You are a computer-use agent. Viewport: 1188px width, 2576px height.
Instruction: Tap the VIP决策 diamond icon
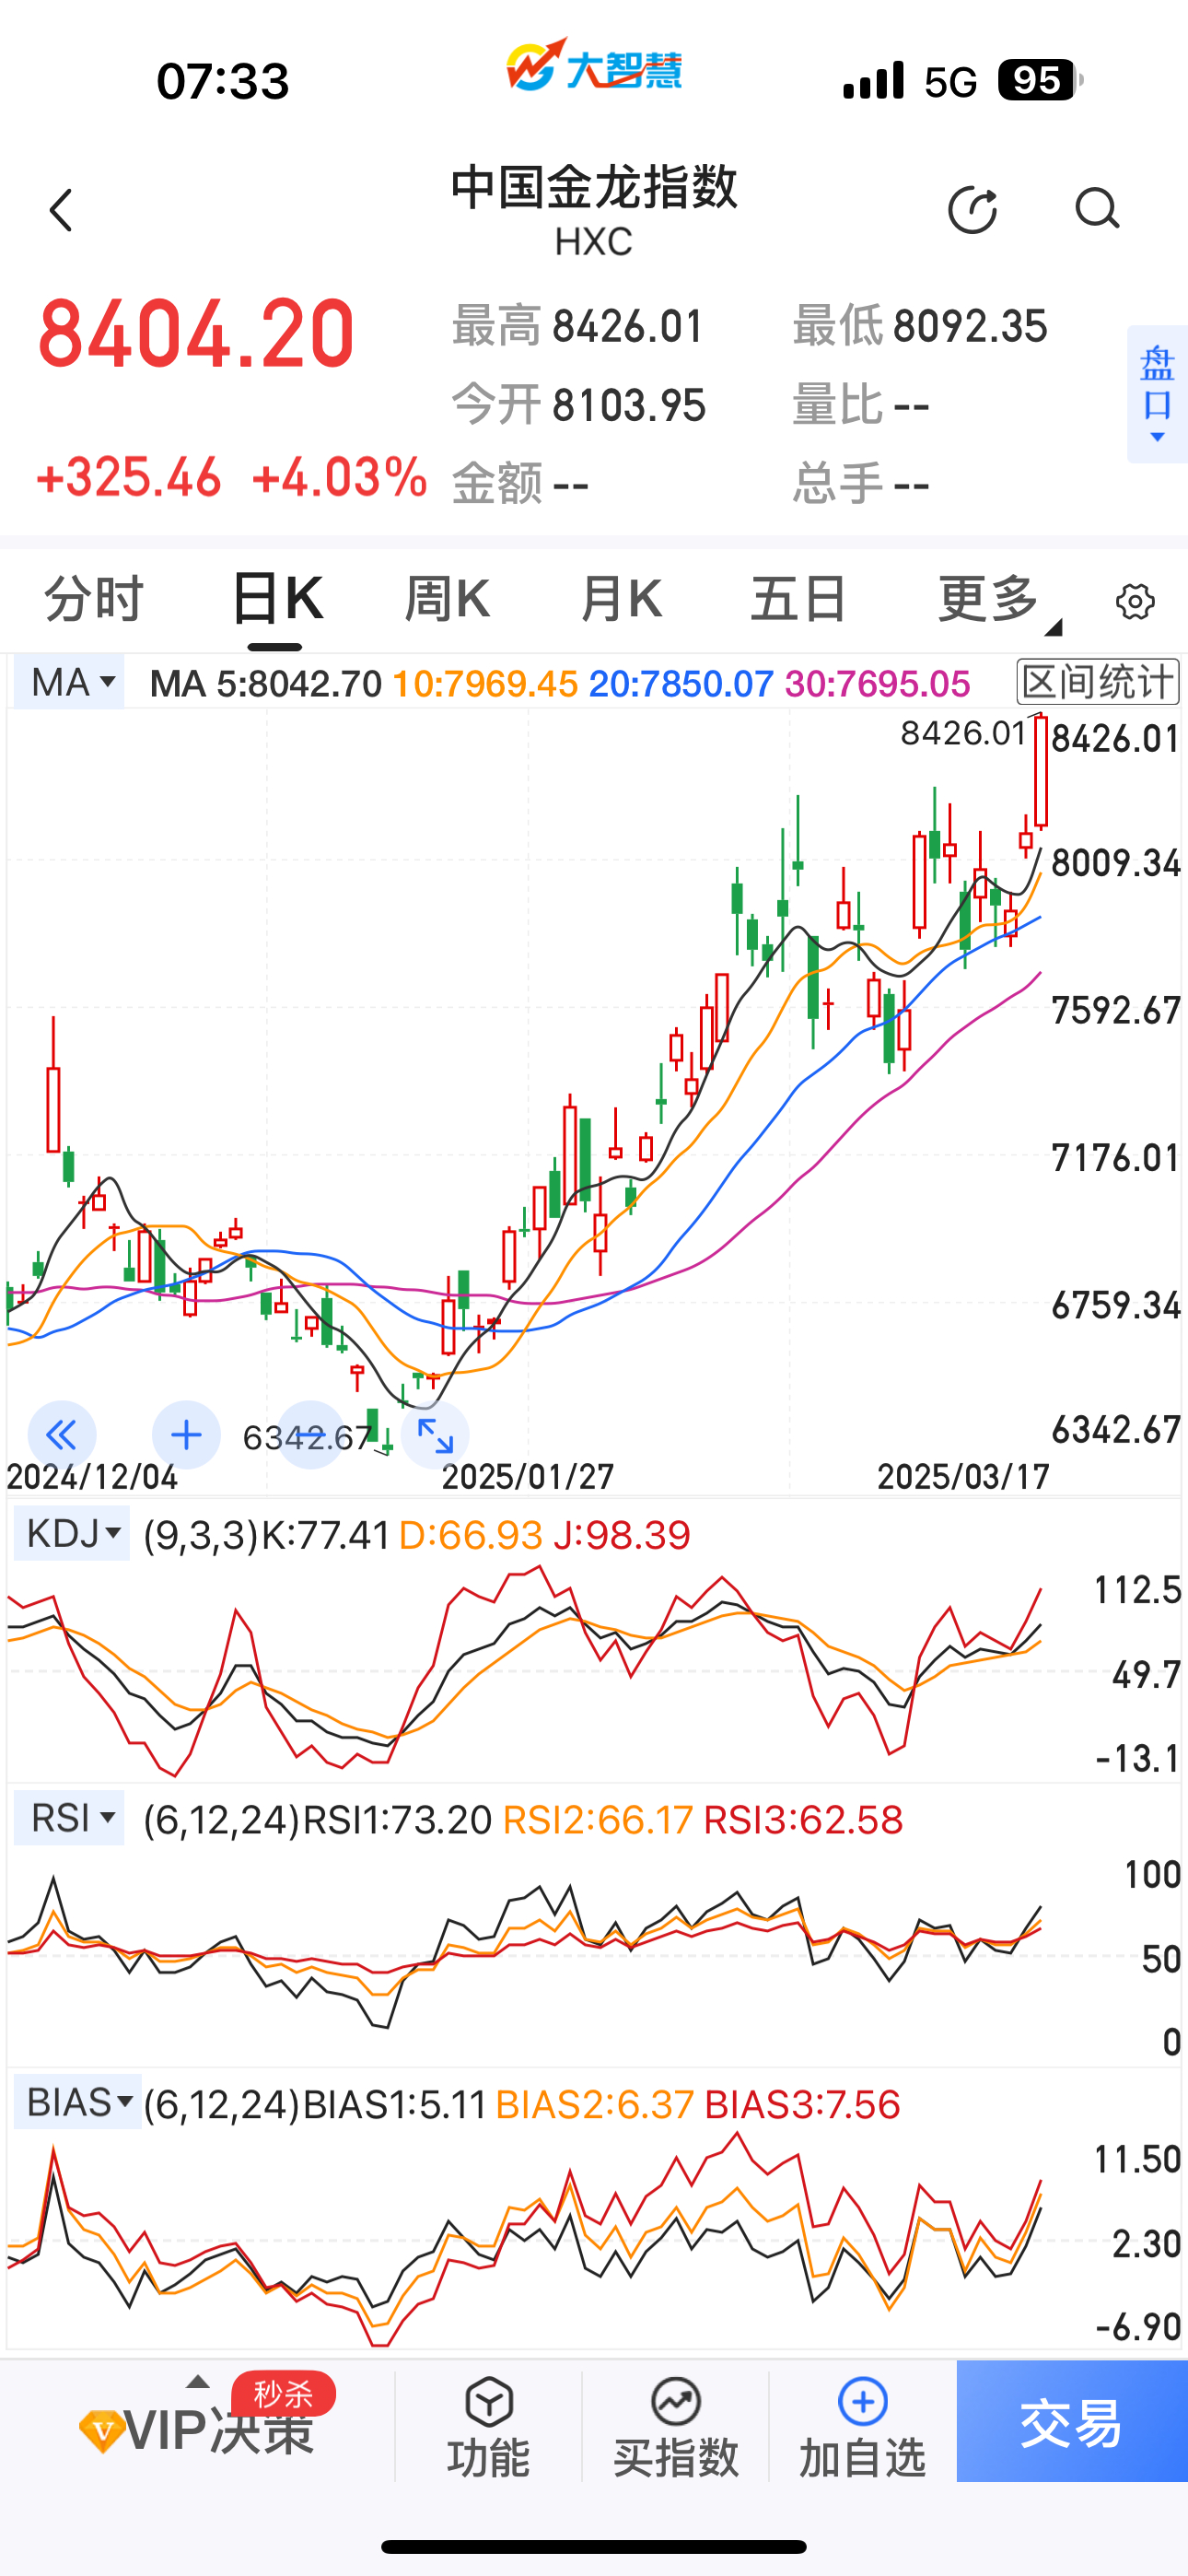[101, 2431]
